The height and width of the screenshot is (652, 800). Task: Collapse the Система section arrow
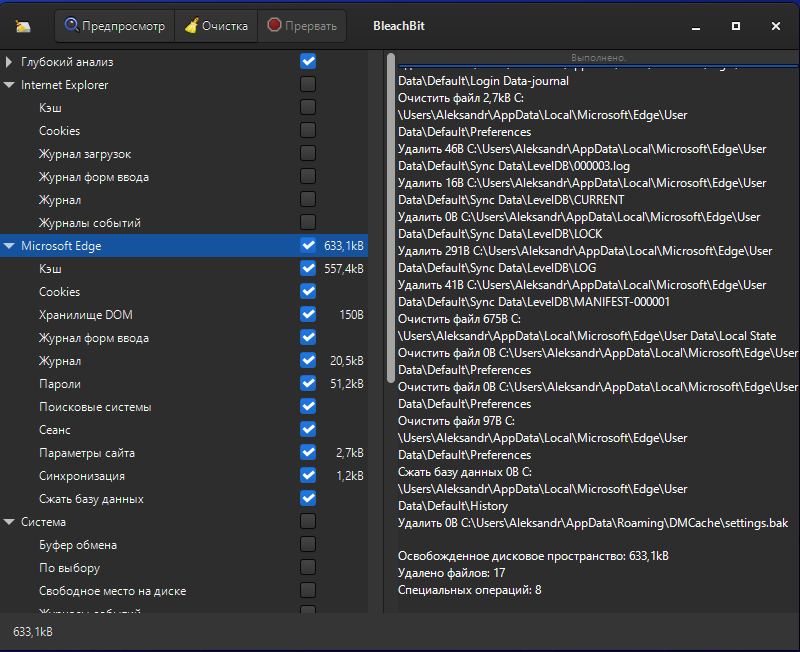9,522
